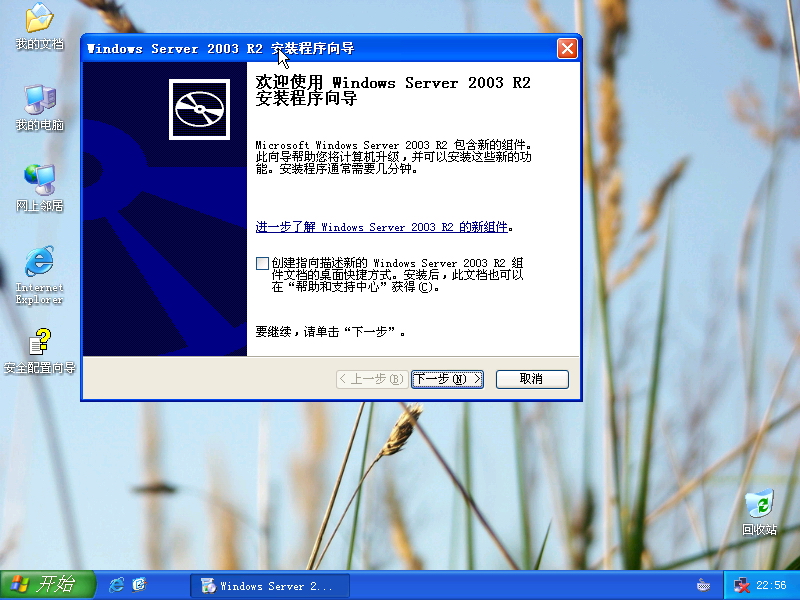800x600 pixels.
Task: Select the 回收站 recycle bin icon
Action: pyautogui.click(x=759, y=512)
